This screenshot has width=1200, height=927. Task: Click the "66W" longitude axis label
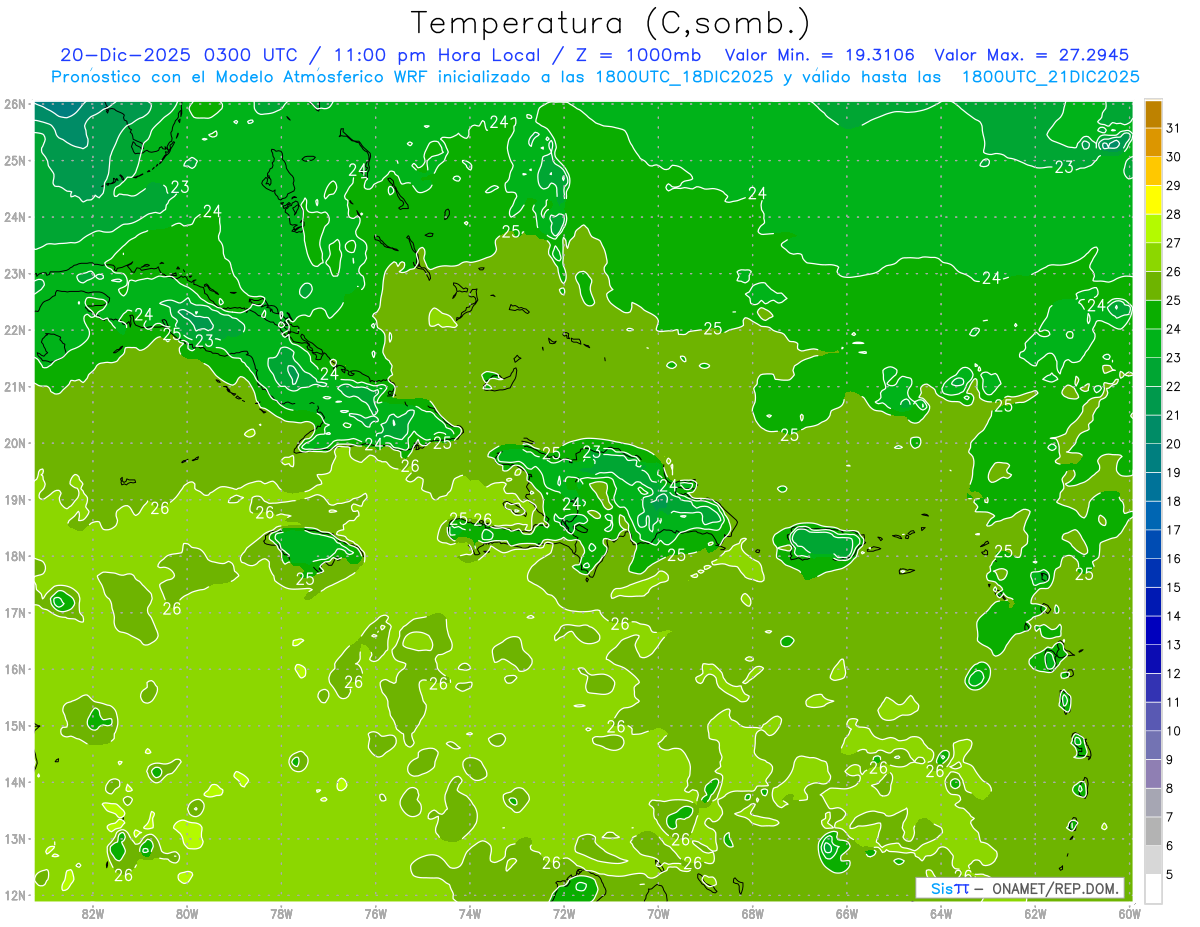click(x=847, y=913)
